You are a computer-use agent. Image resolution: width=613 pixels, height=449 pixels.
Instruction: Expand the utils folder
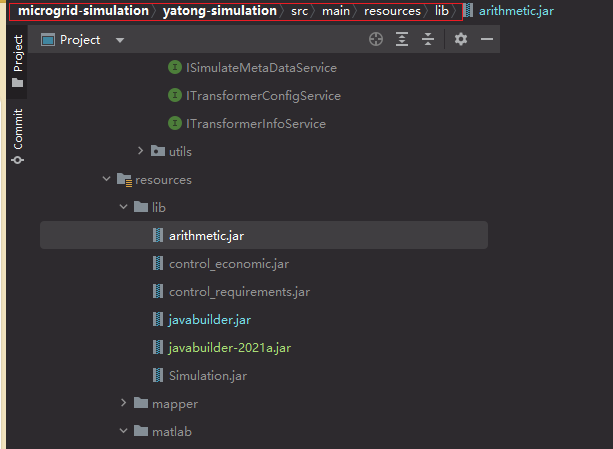[140, 151]
